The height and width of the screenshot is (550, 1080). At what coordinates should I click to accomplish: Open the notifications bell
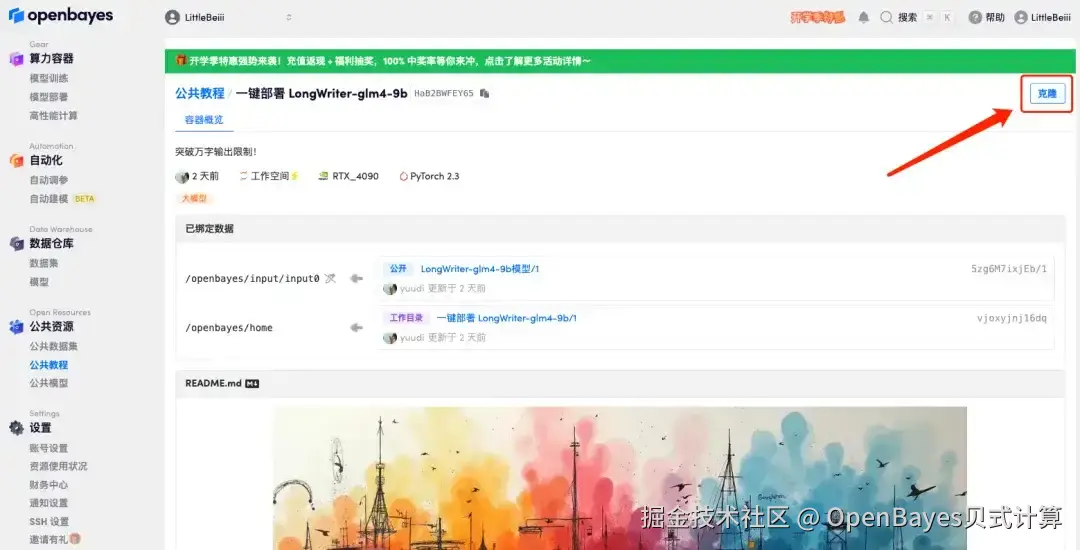[x=864, y=18]
